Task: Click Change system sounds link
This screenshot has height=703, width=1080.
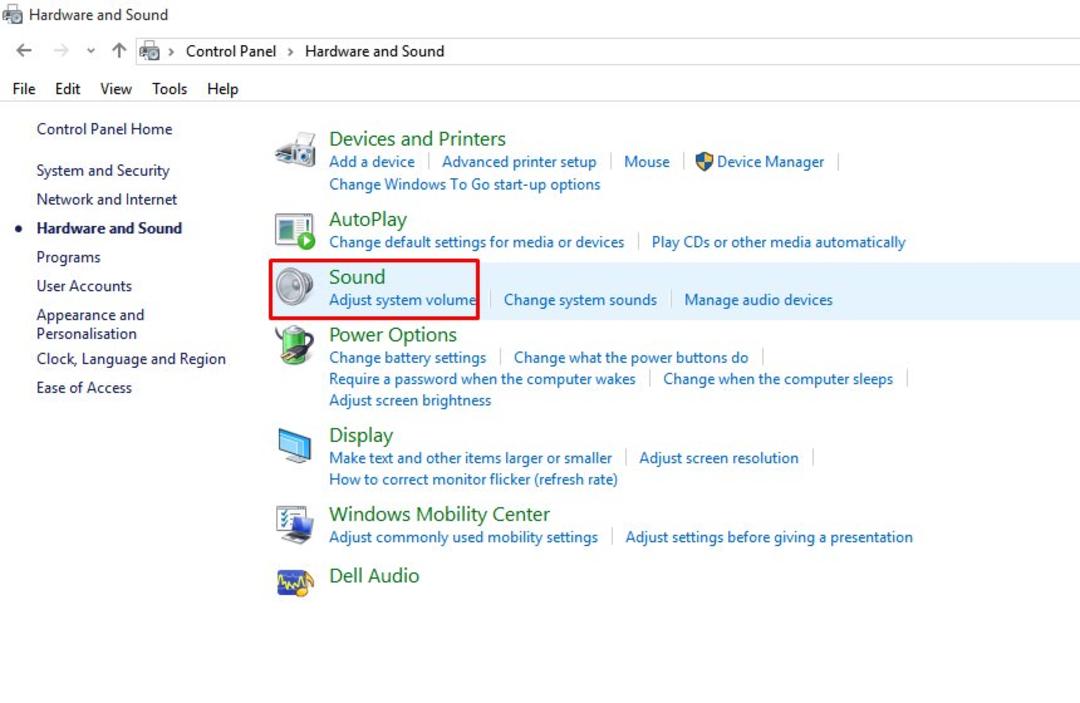Action: (x=580, y=300)
